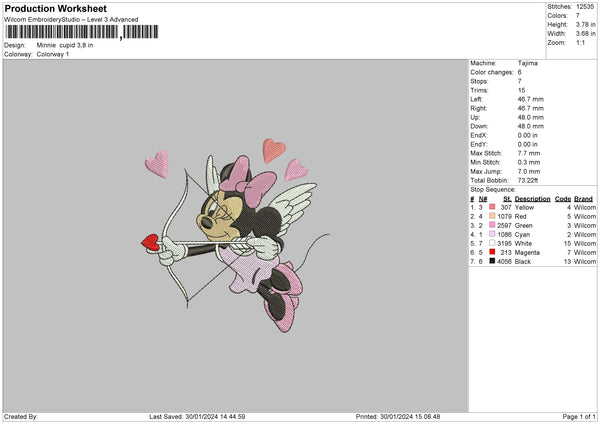The height and width of the screenshot is (424, 600).
Task: Select code '15' in the White row
Action: (567, 243)
